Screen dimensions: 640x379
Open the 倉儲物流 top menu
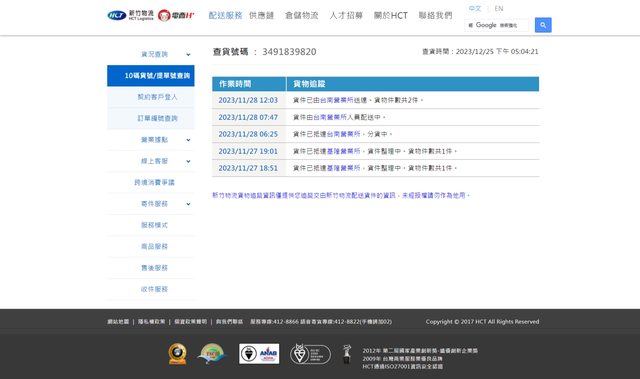tap(301, 16)
